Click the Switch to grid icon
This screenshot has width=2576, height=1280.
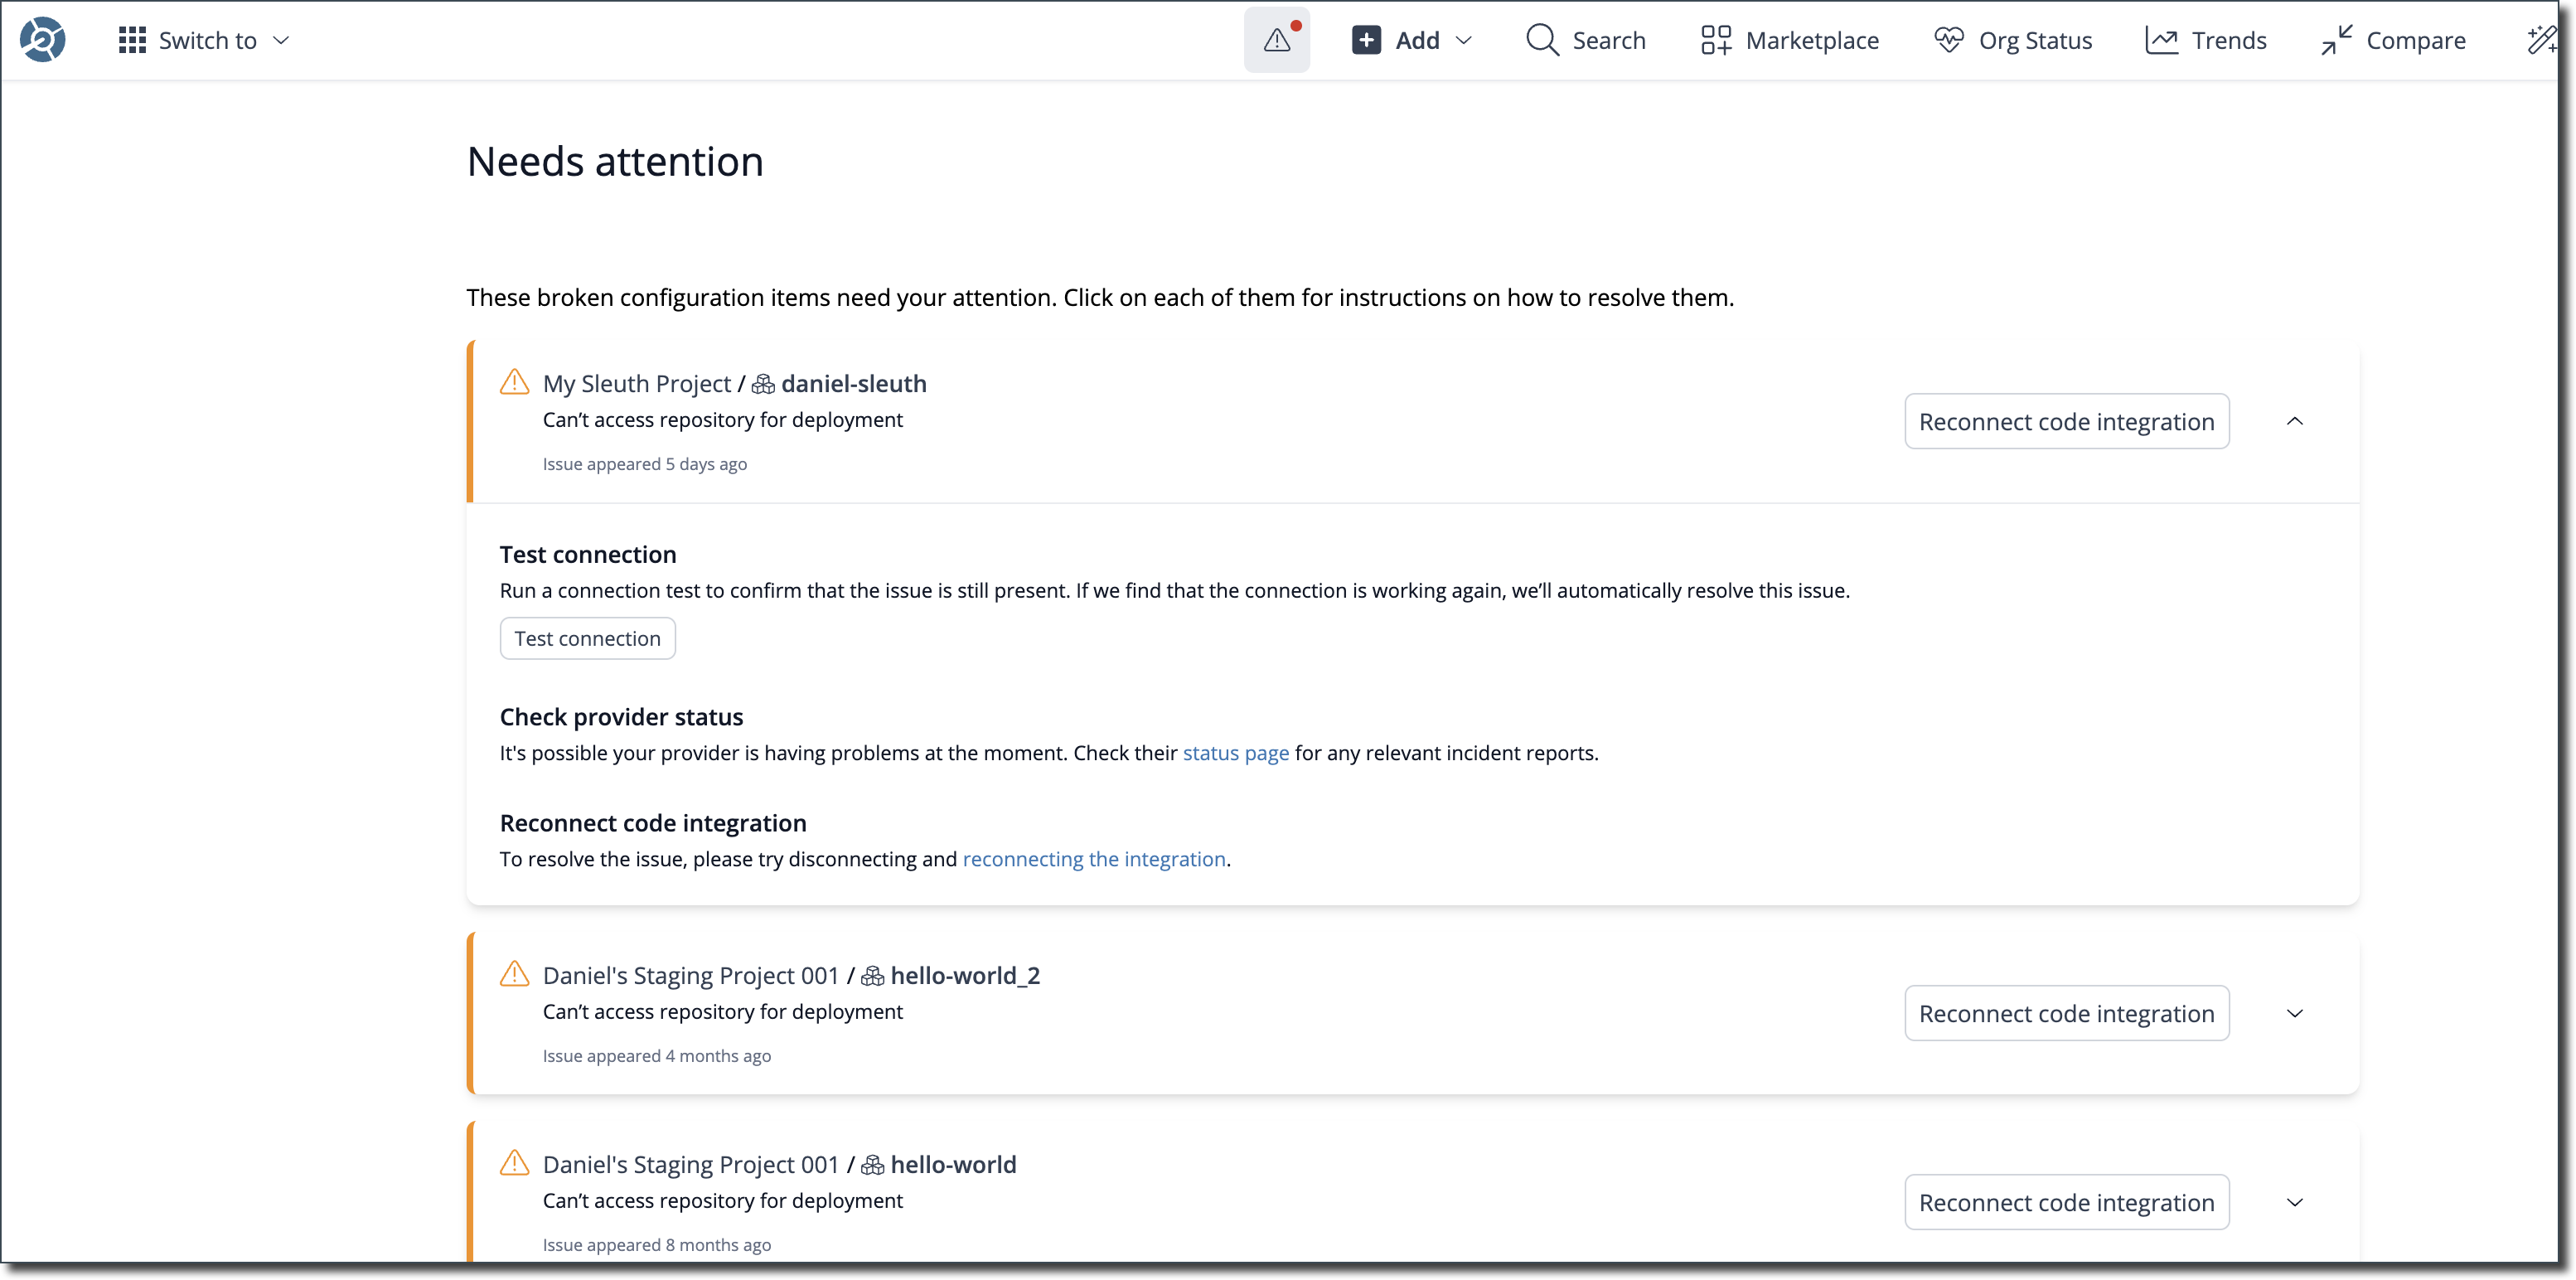point(132,40)
